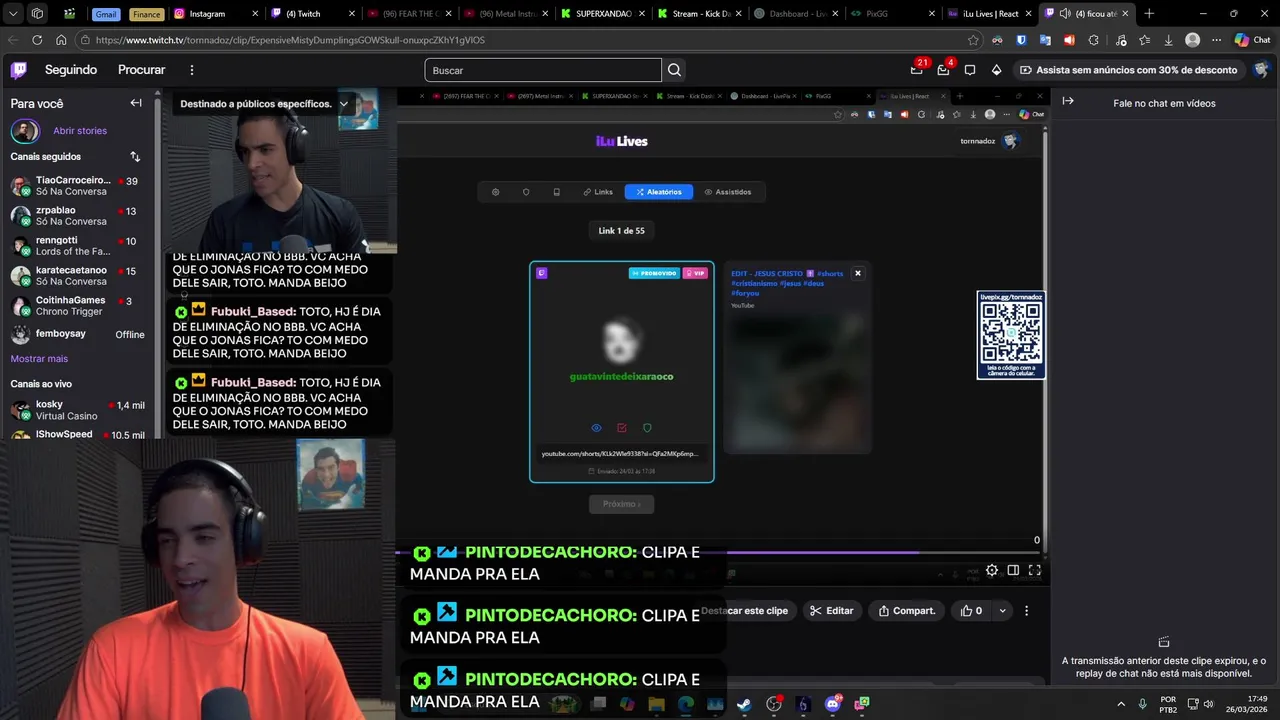1280x720 pixels.
Task: Open the Procurar browse page
Action: click(x=141, y=70)
